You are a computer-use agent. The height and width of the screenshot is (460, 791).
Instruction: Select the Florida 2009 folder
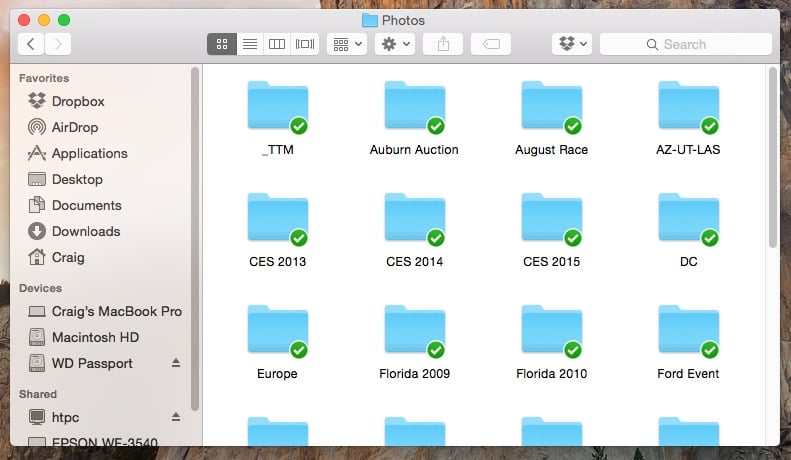coord(415,330)
